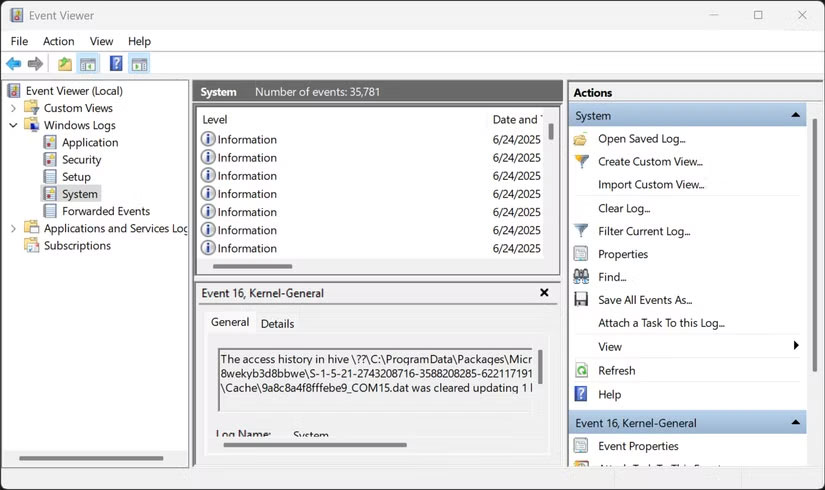
Task: Click Clear Log in Actions pane
Action: (x=624, y=208)
